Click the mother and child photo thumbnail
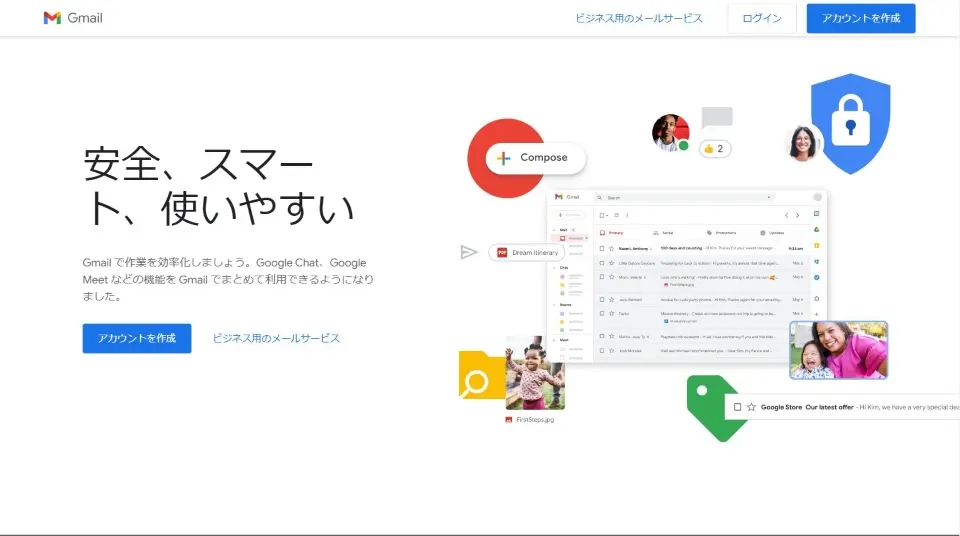Screen dimensions: 960x536 [x=838, y=350]
